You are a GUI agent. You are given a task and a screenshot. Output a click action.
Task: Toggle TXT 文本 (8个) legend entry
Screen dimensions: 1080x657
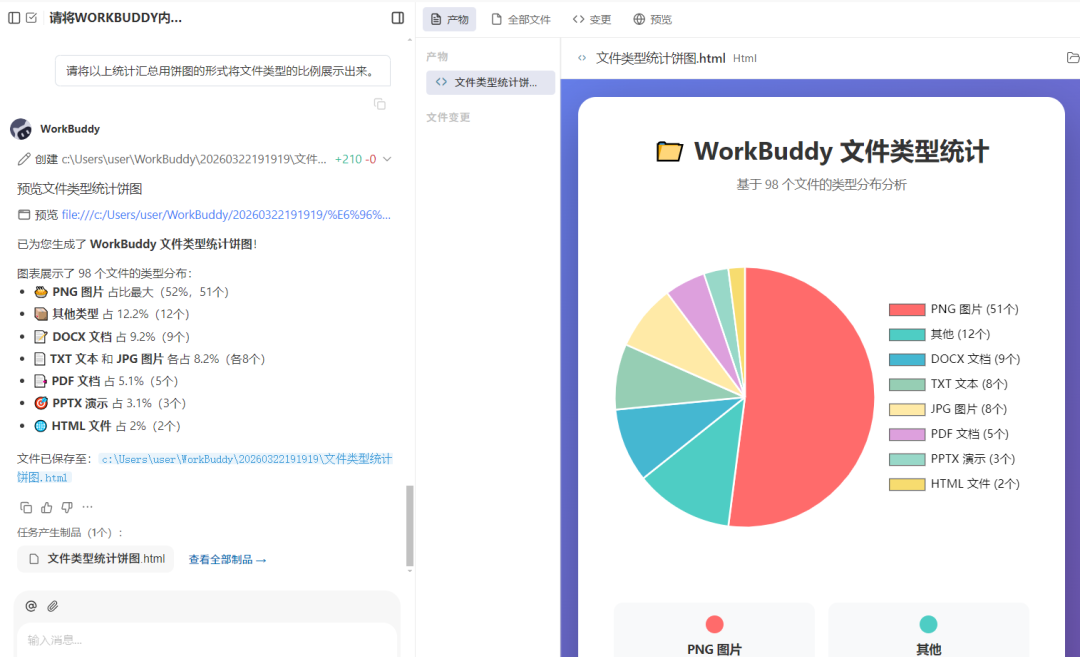pos(948,384)
